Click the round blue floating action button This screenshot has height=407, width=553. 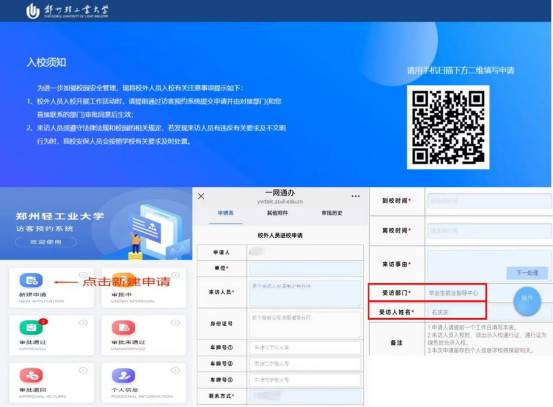tap(527, 301)
